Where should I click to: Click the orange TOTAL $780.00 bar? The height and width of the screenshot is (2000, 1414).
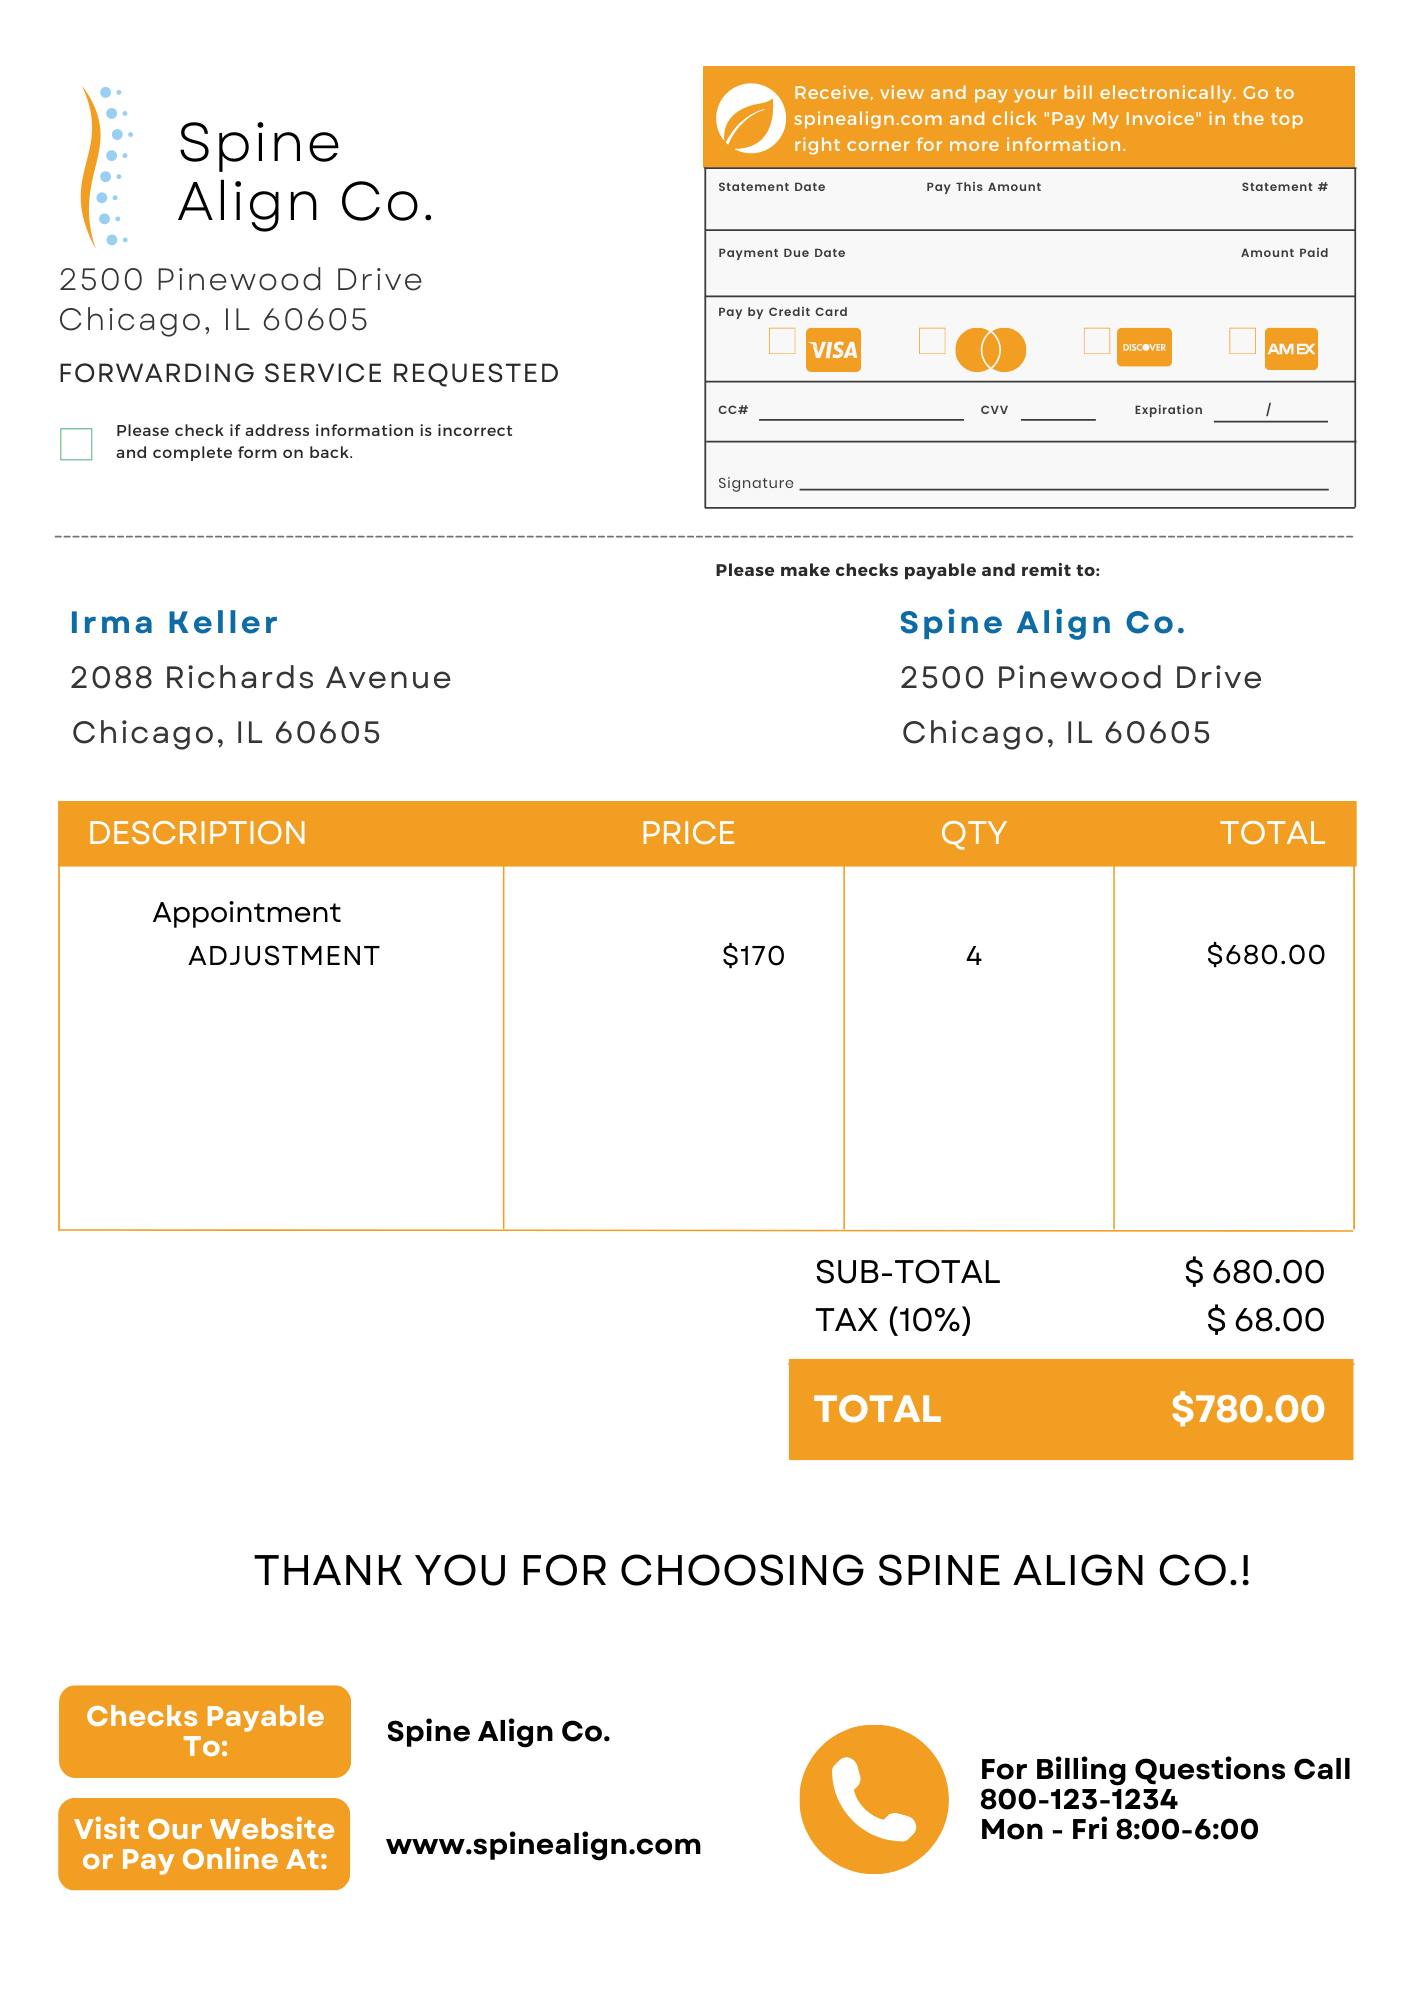1070,1409
